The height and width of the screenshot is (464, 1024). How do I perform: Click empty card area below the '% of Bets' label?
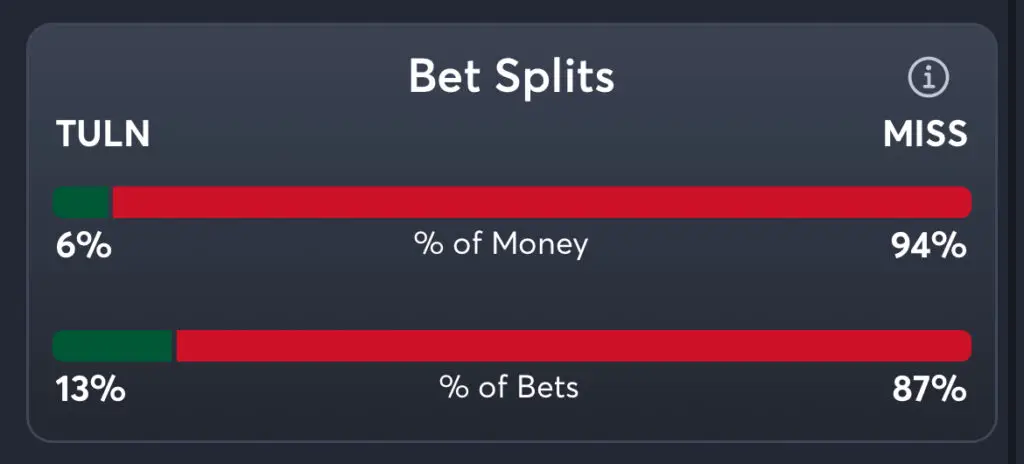(510, 422)
